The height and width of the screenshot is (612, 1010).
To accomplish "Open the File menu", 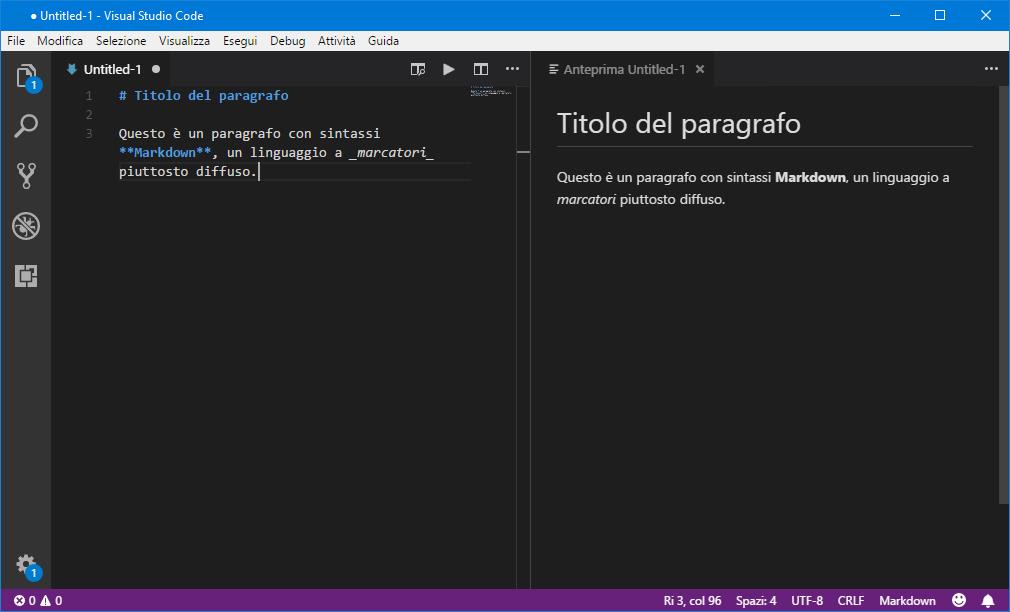I will [x=16, y=41].
